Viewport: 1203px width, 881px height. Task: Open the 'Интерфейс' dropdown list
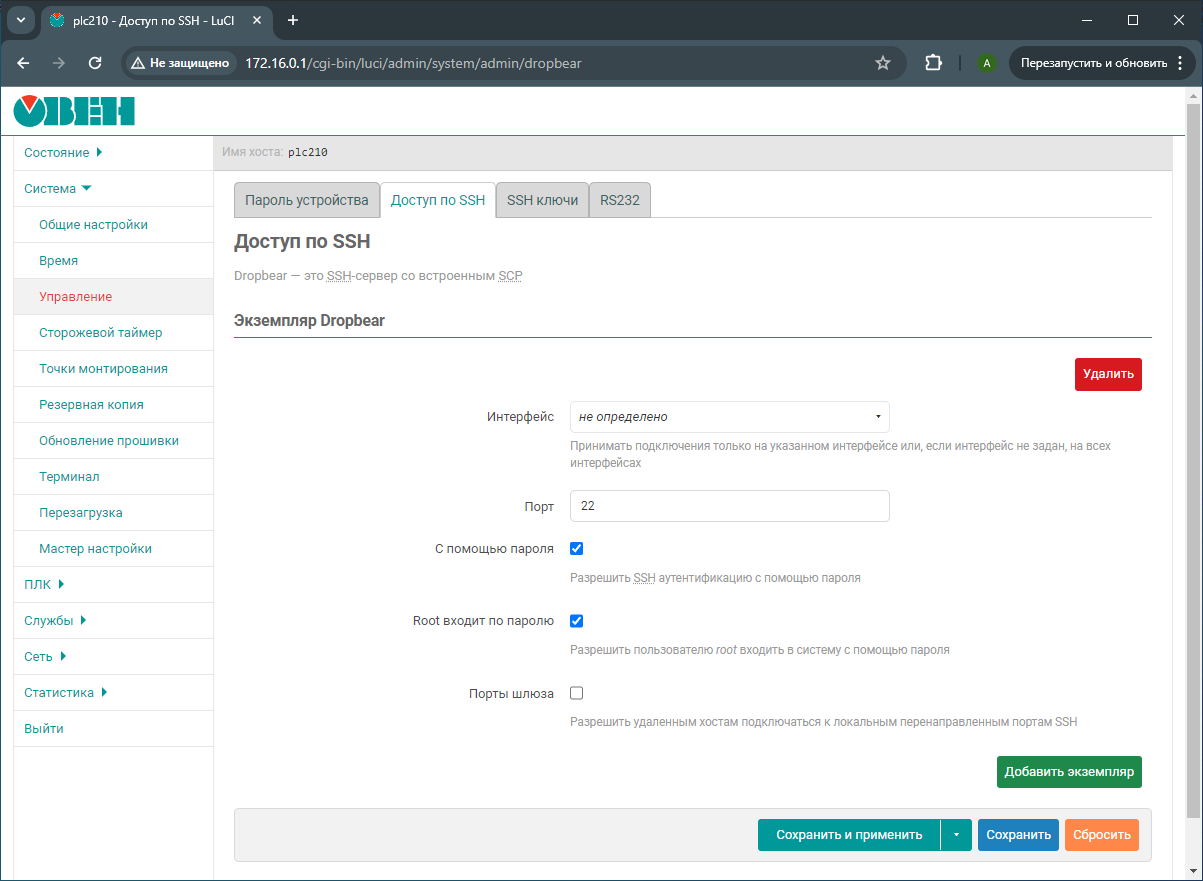click(x=729, y=417)
